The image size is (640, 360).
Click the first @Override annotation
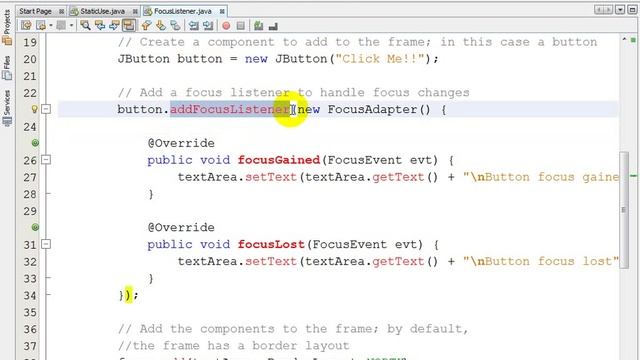tap(181, 143)
